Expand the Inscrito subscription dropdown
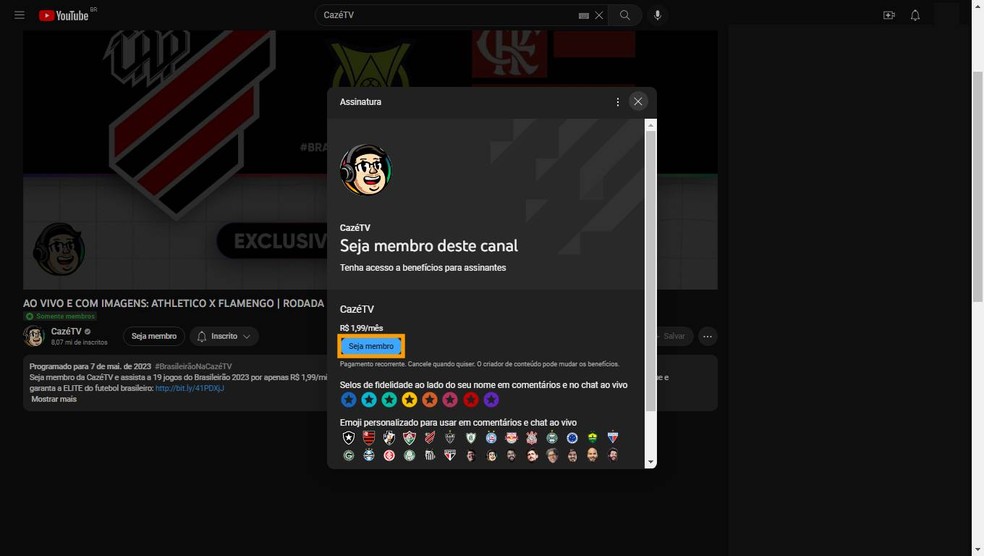Viewport: 984px width, 556px height. pyautogui.click(x=224, y=336)
